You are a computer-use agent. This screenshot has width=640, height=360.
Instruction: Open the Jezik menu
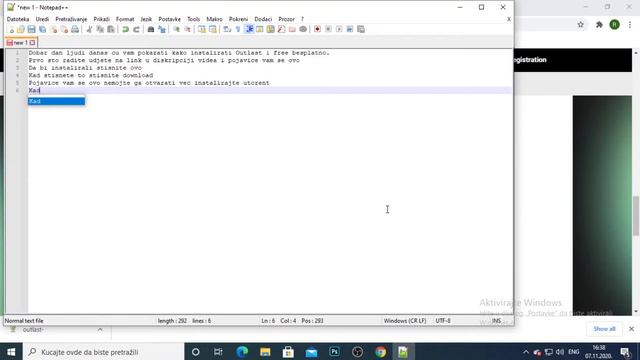(x=146, y=19)
